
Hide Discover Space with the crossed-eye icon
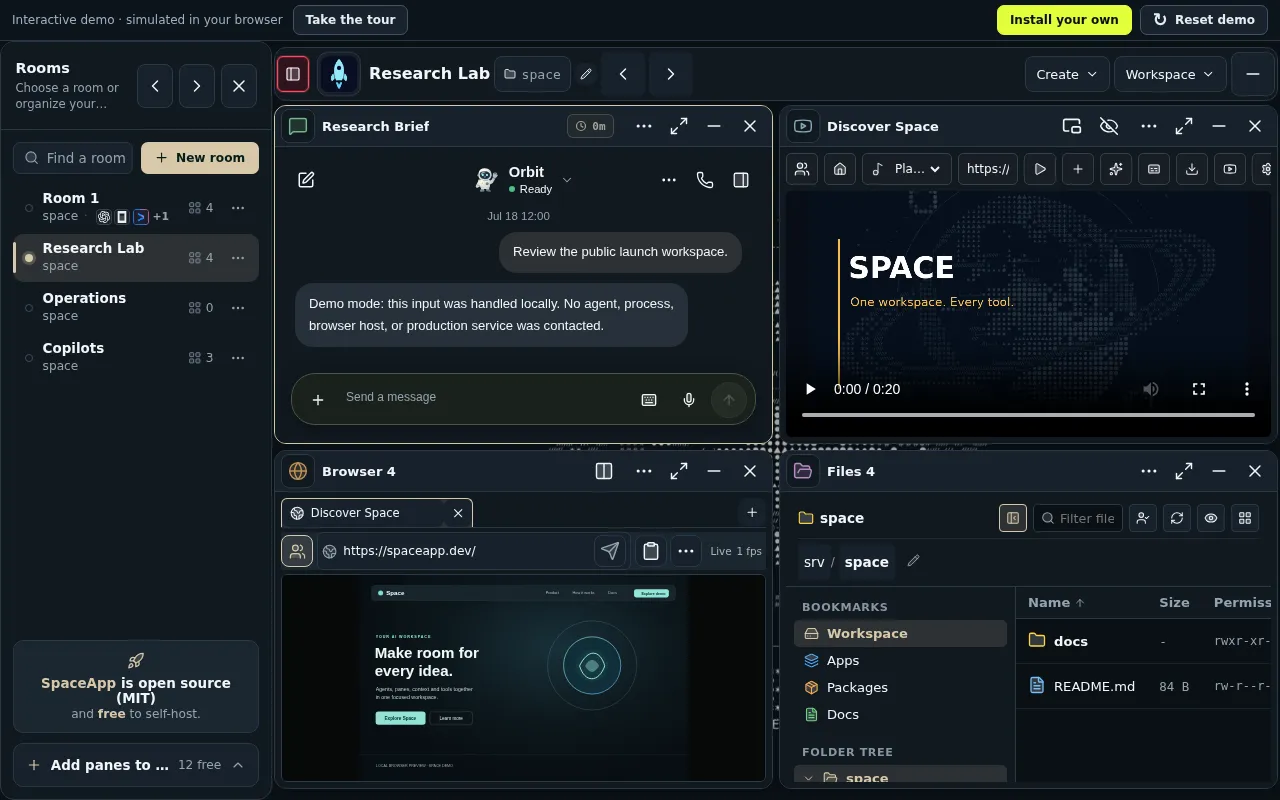1108,126
